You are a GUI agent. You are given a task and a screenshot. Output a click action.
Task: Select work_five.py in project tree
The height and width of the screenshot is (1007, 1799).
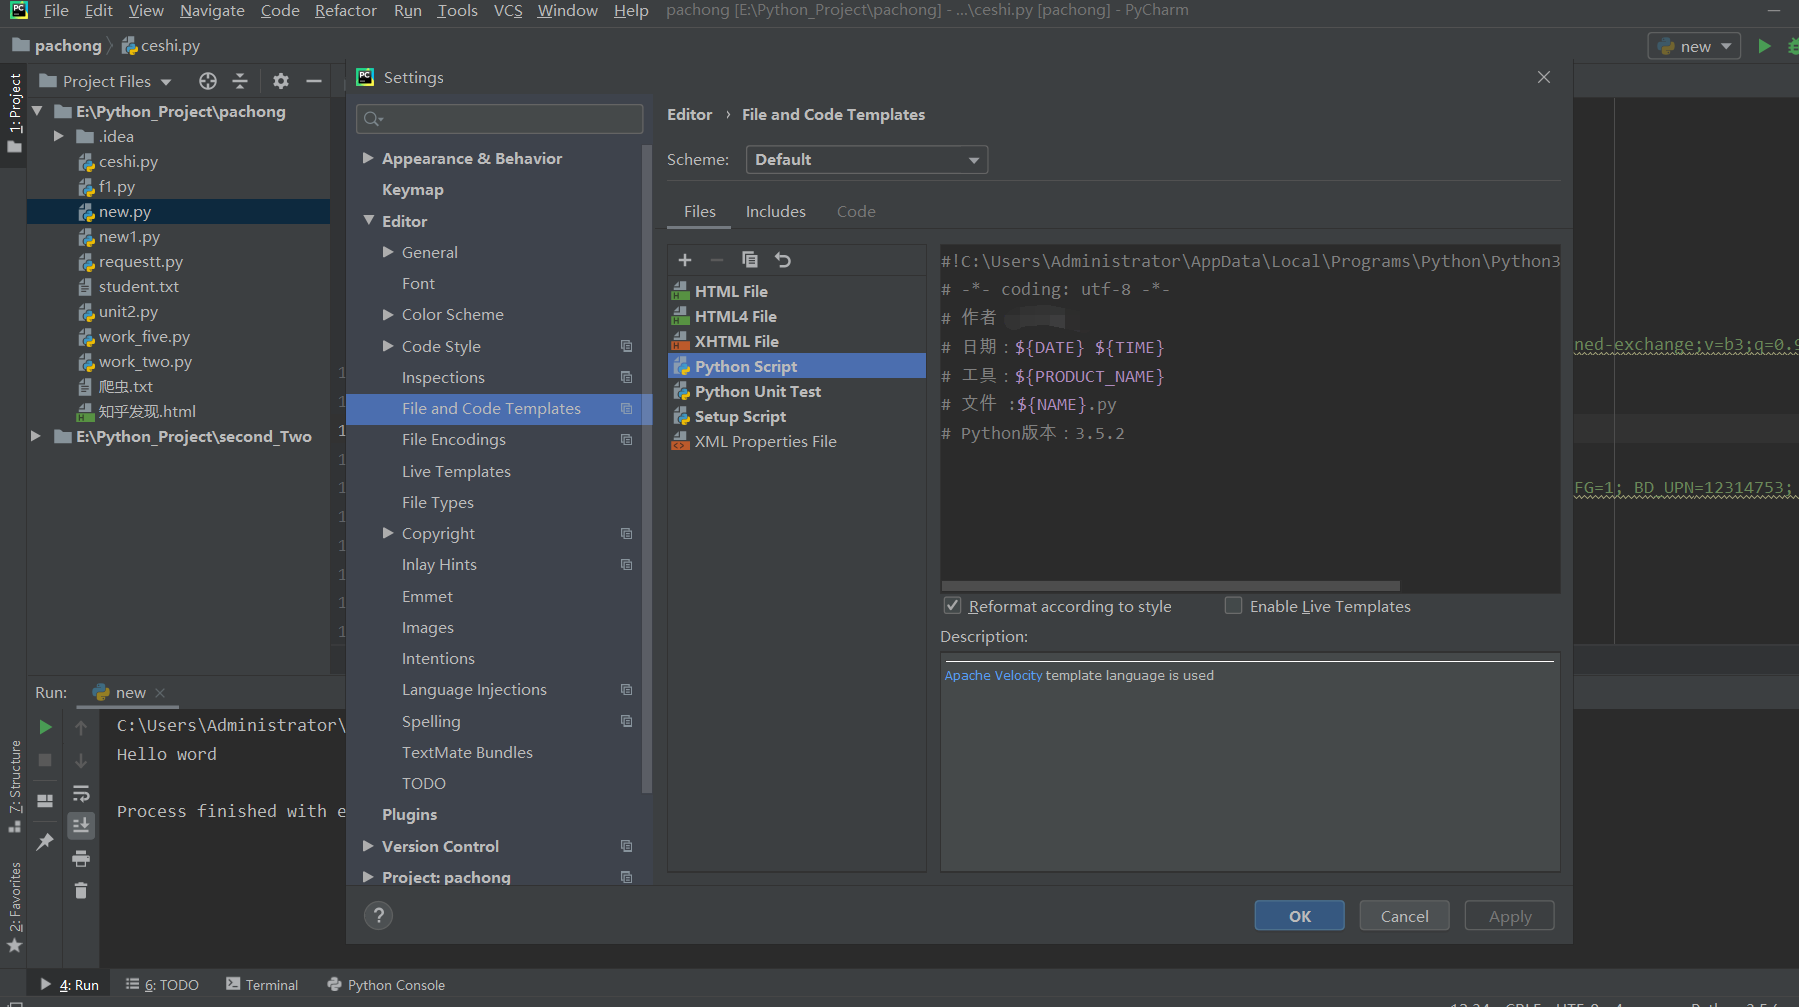coord(144,337)
